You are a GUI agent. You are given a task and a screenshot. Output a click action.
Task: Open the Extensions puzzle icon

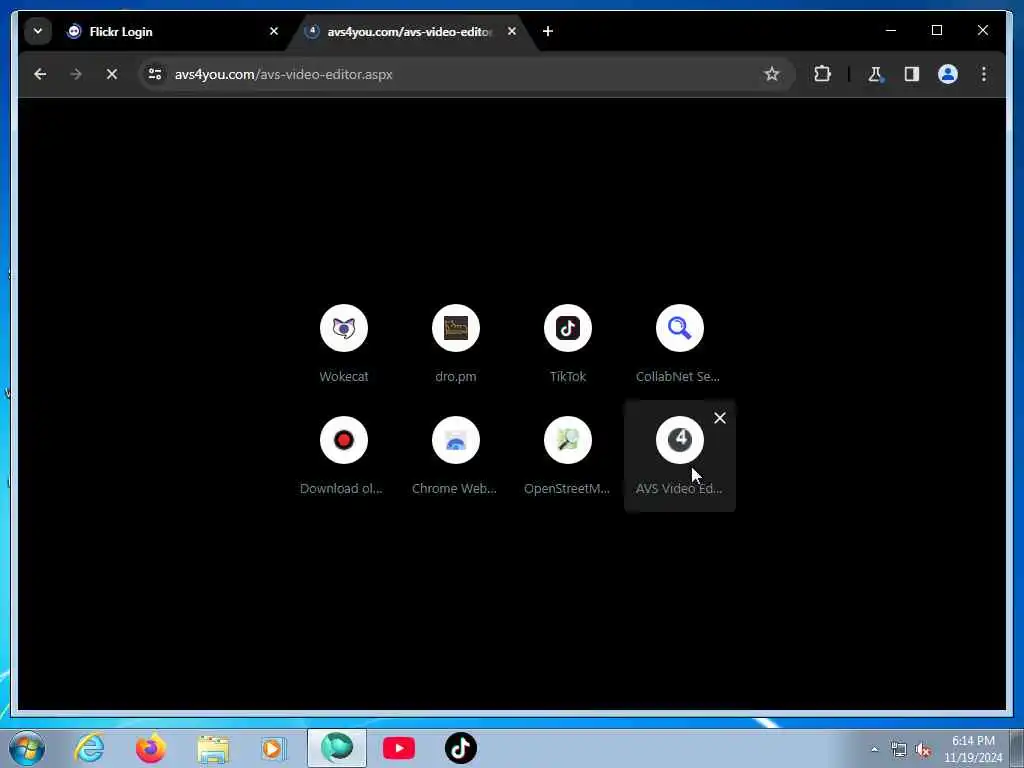(x=822, y=74)
